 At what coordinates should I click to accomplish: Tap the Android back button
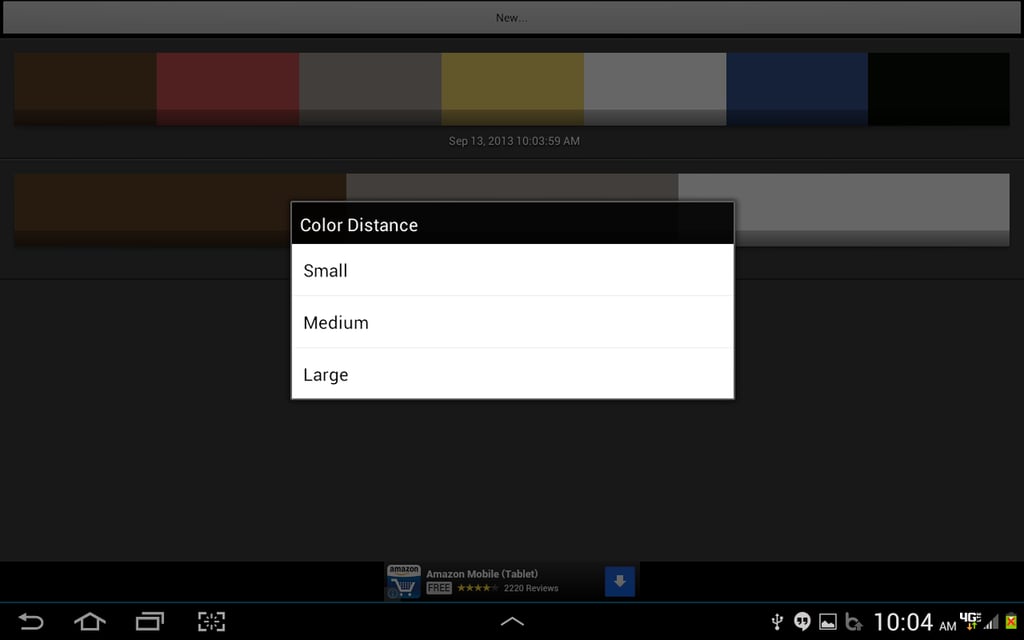tap(31, 621)
